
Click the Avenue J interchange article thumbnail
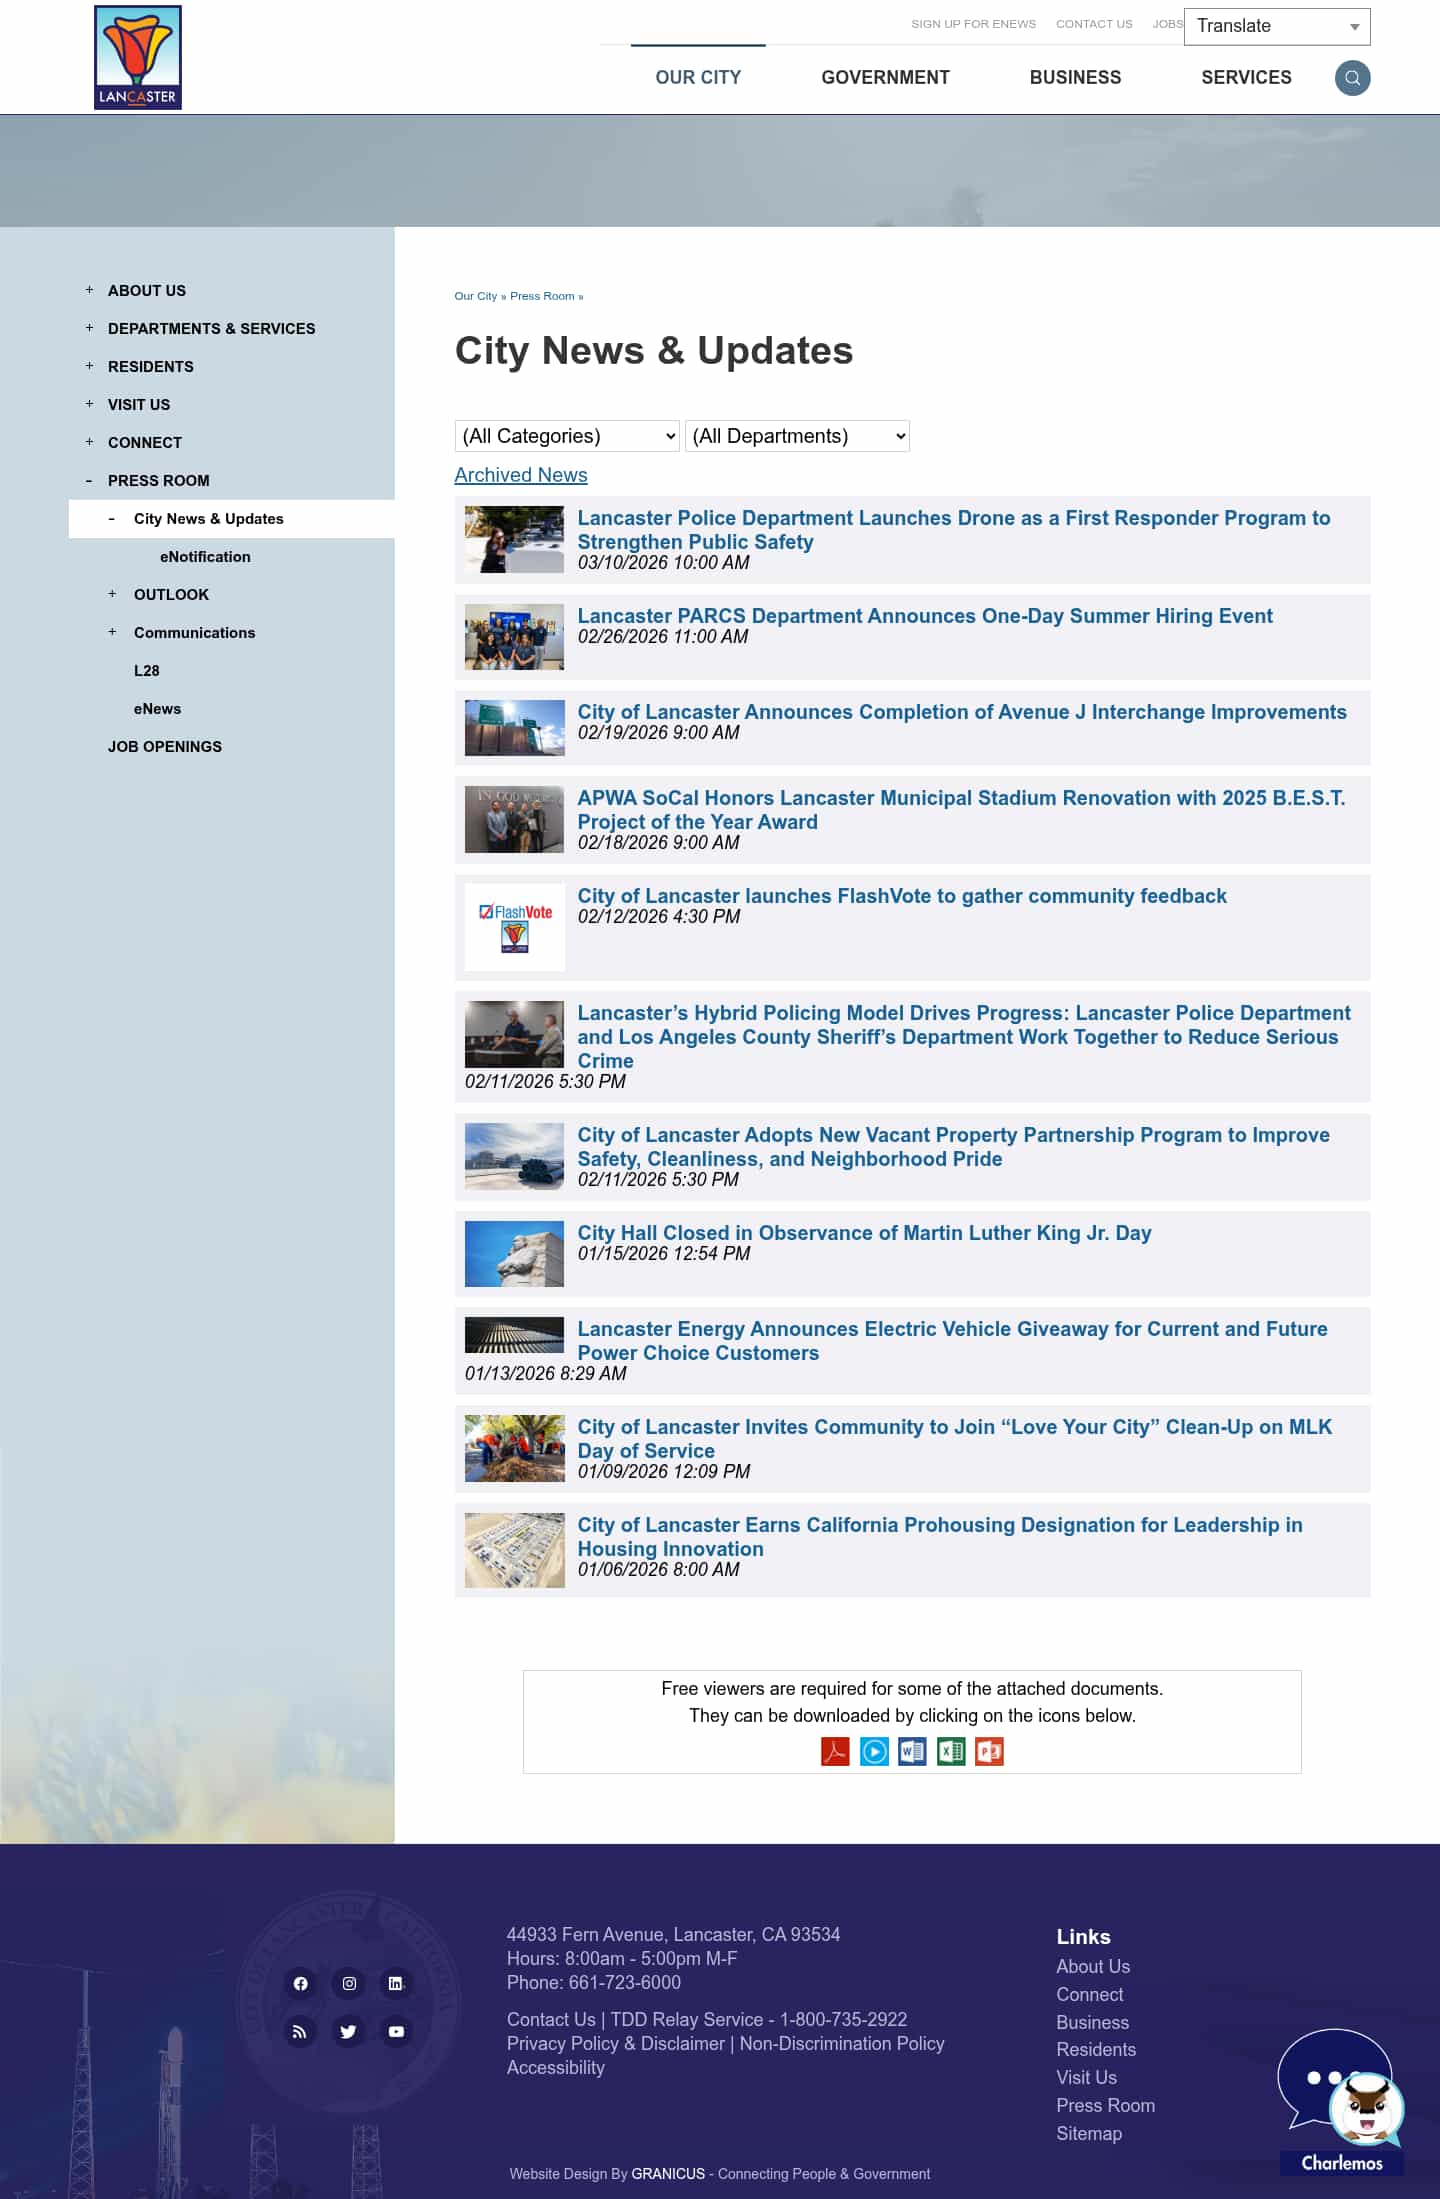coord(514,728)
